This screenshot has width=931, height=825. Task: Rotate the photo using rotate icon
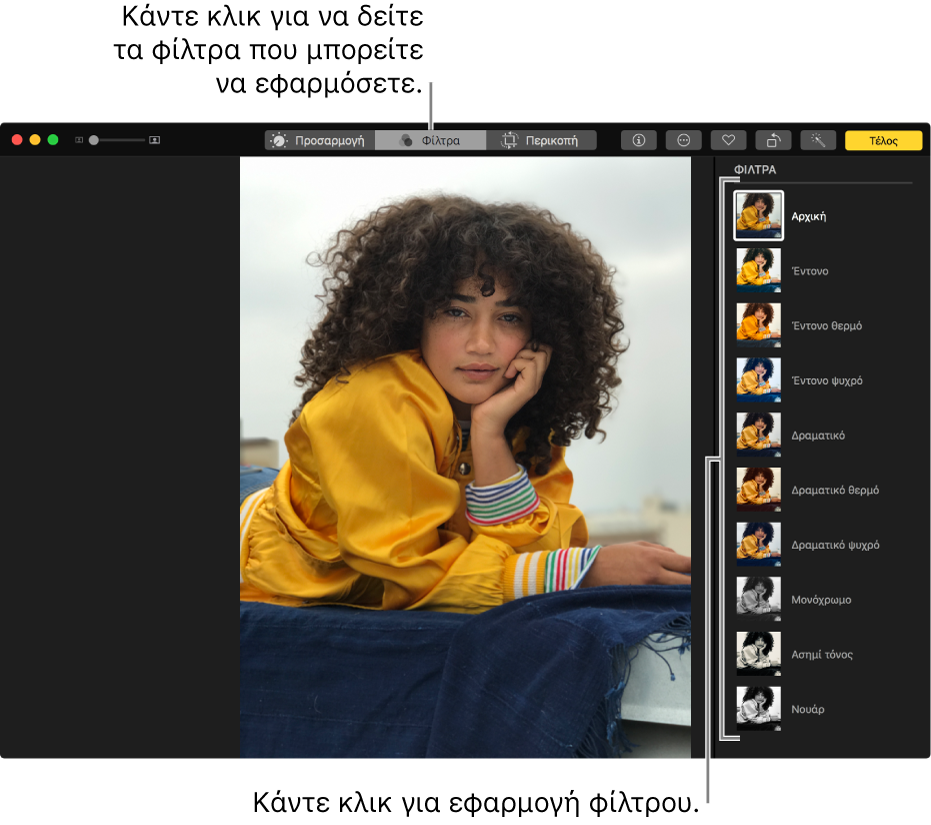pos(773,141)
